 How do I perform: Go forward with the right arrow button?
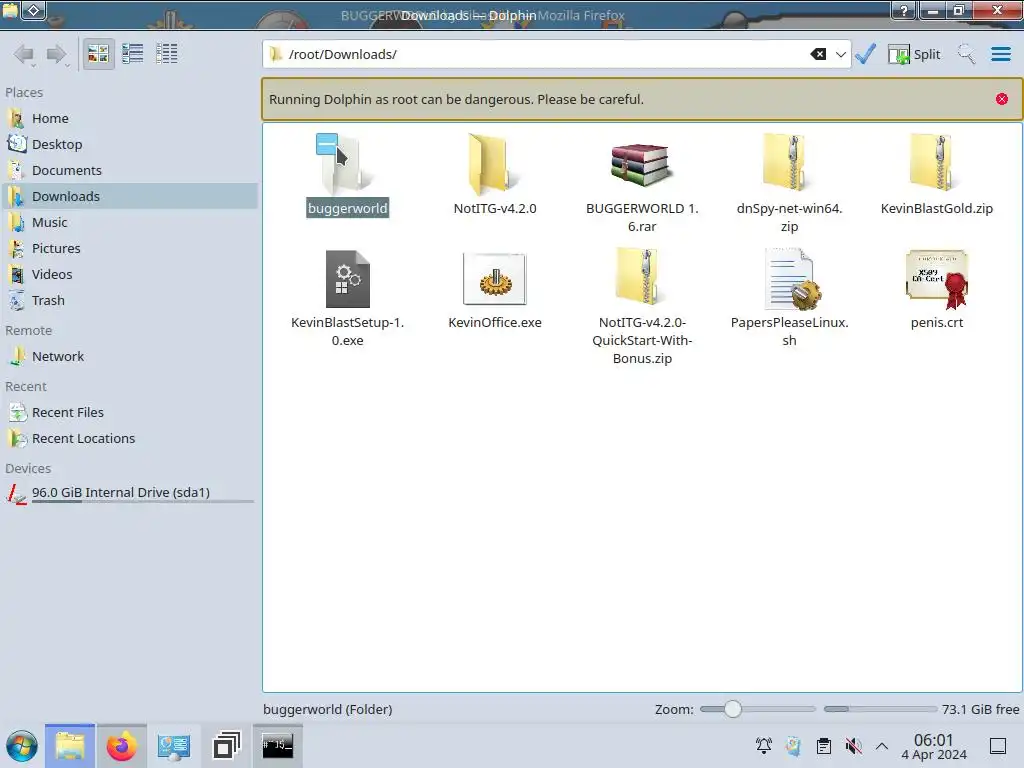pos(57,54)
